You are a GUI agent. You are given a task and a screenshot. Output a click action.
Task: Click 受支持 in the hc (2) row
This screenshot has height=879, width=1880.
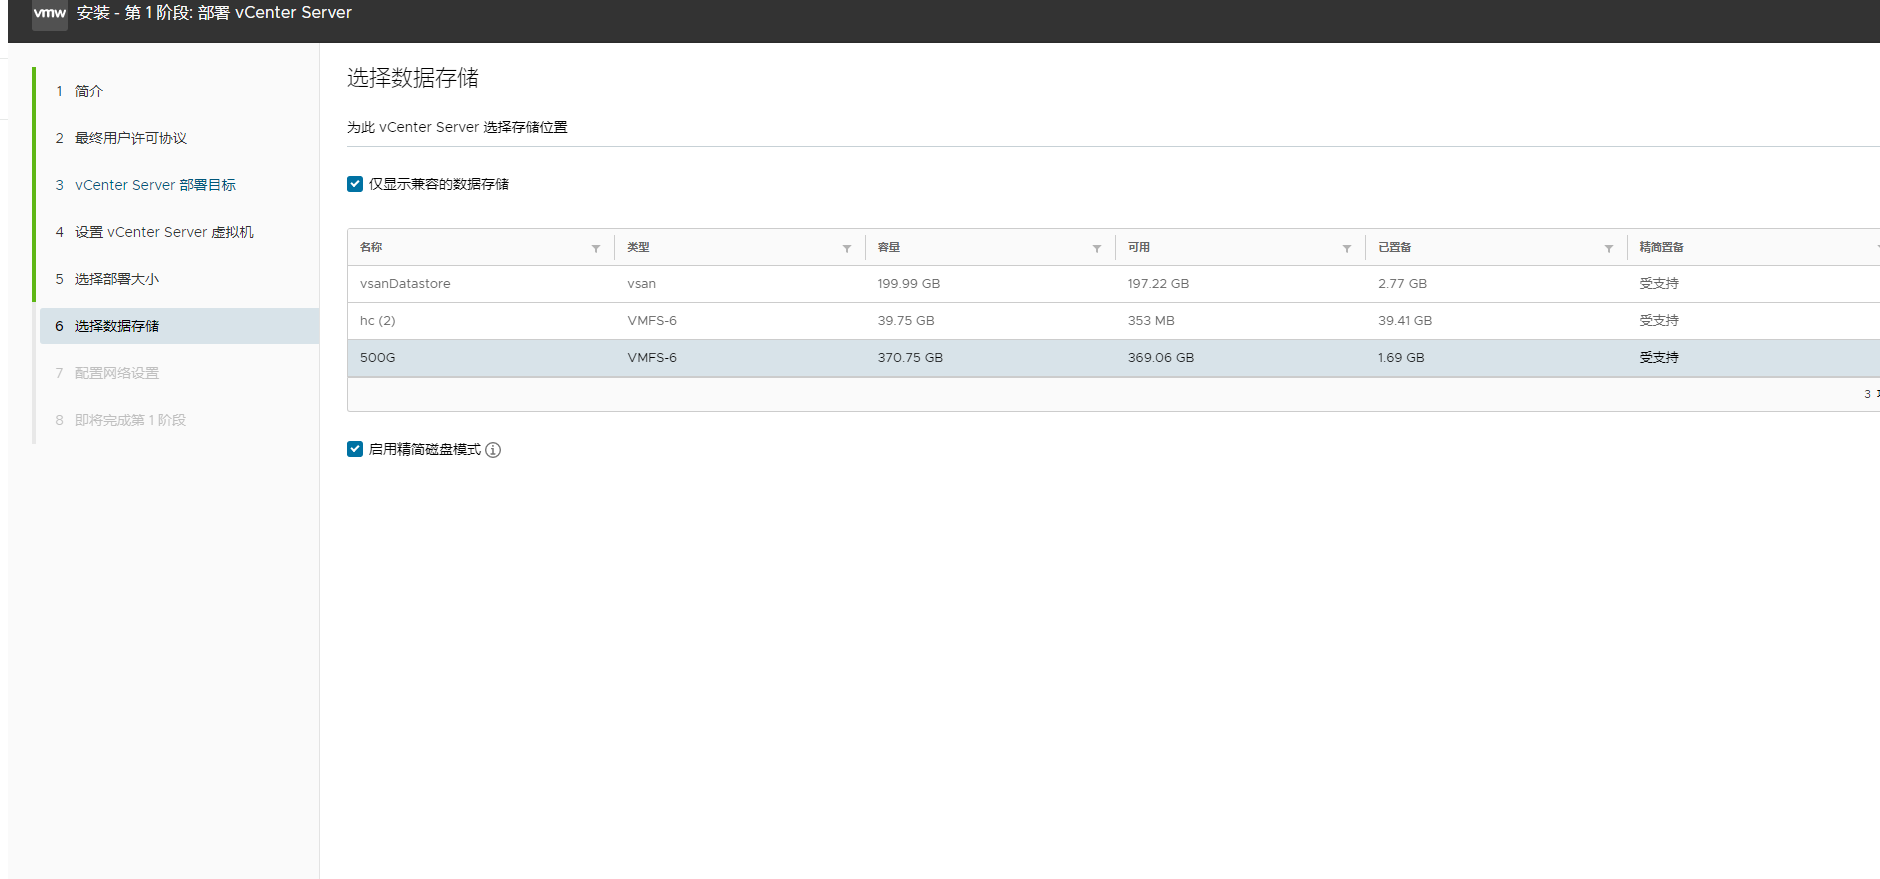(x=1659, y=321)
